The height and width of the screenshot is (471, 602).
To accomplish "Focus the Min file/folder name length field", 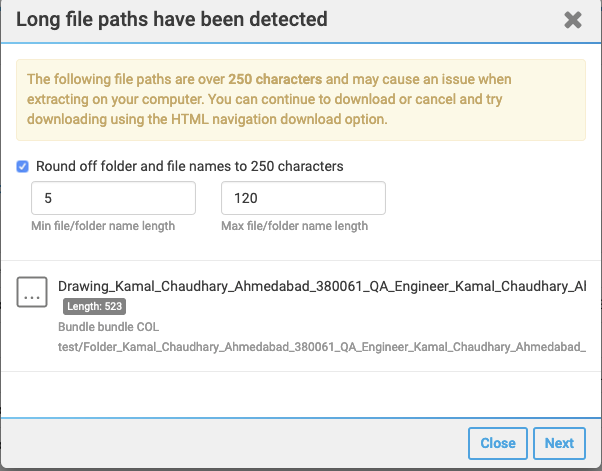I will (x=113, y=198).
